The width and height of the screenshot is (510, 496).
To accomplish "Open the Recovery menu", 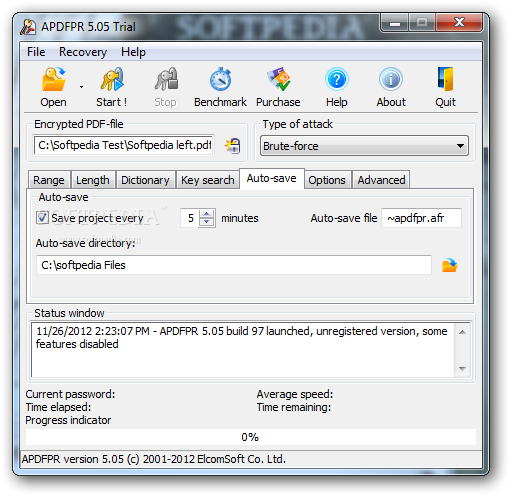I will coord(83,52).
